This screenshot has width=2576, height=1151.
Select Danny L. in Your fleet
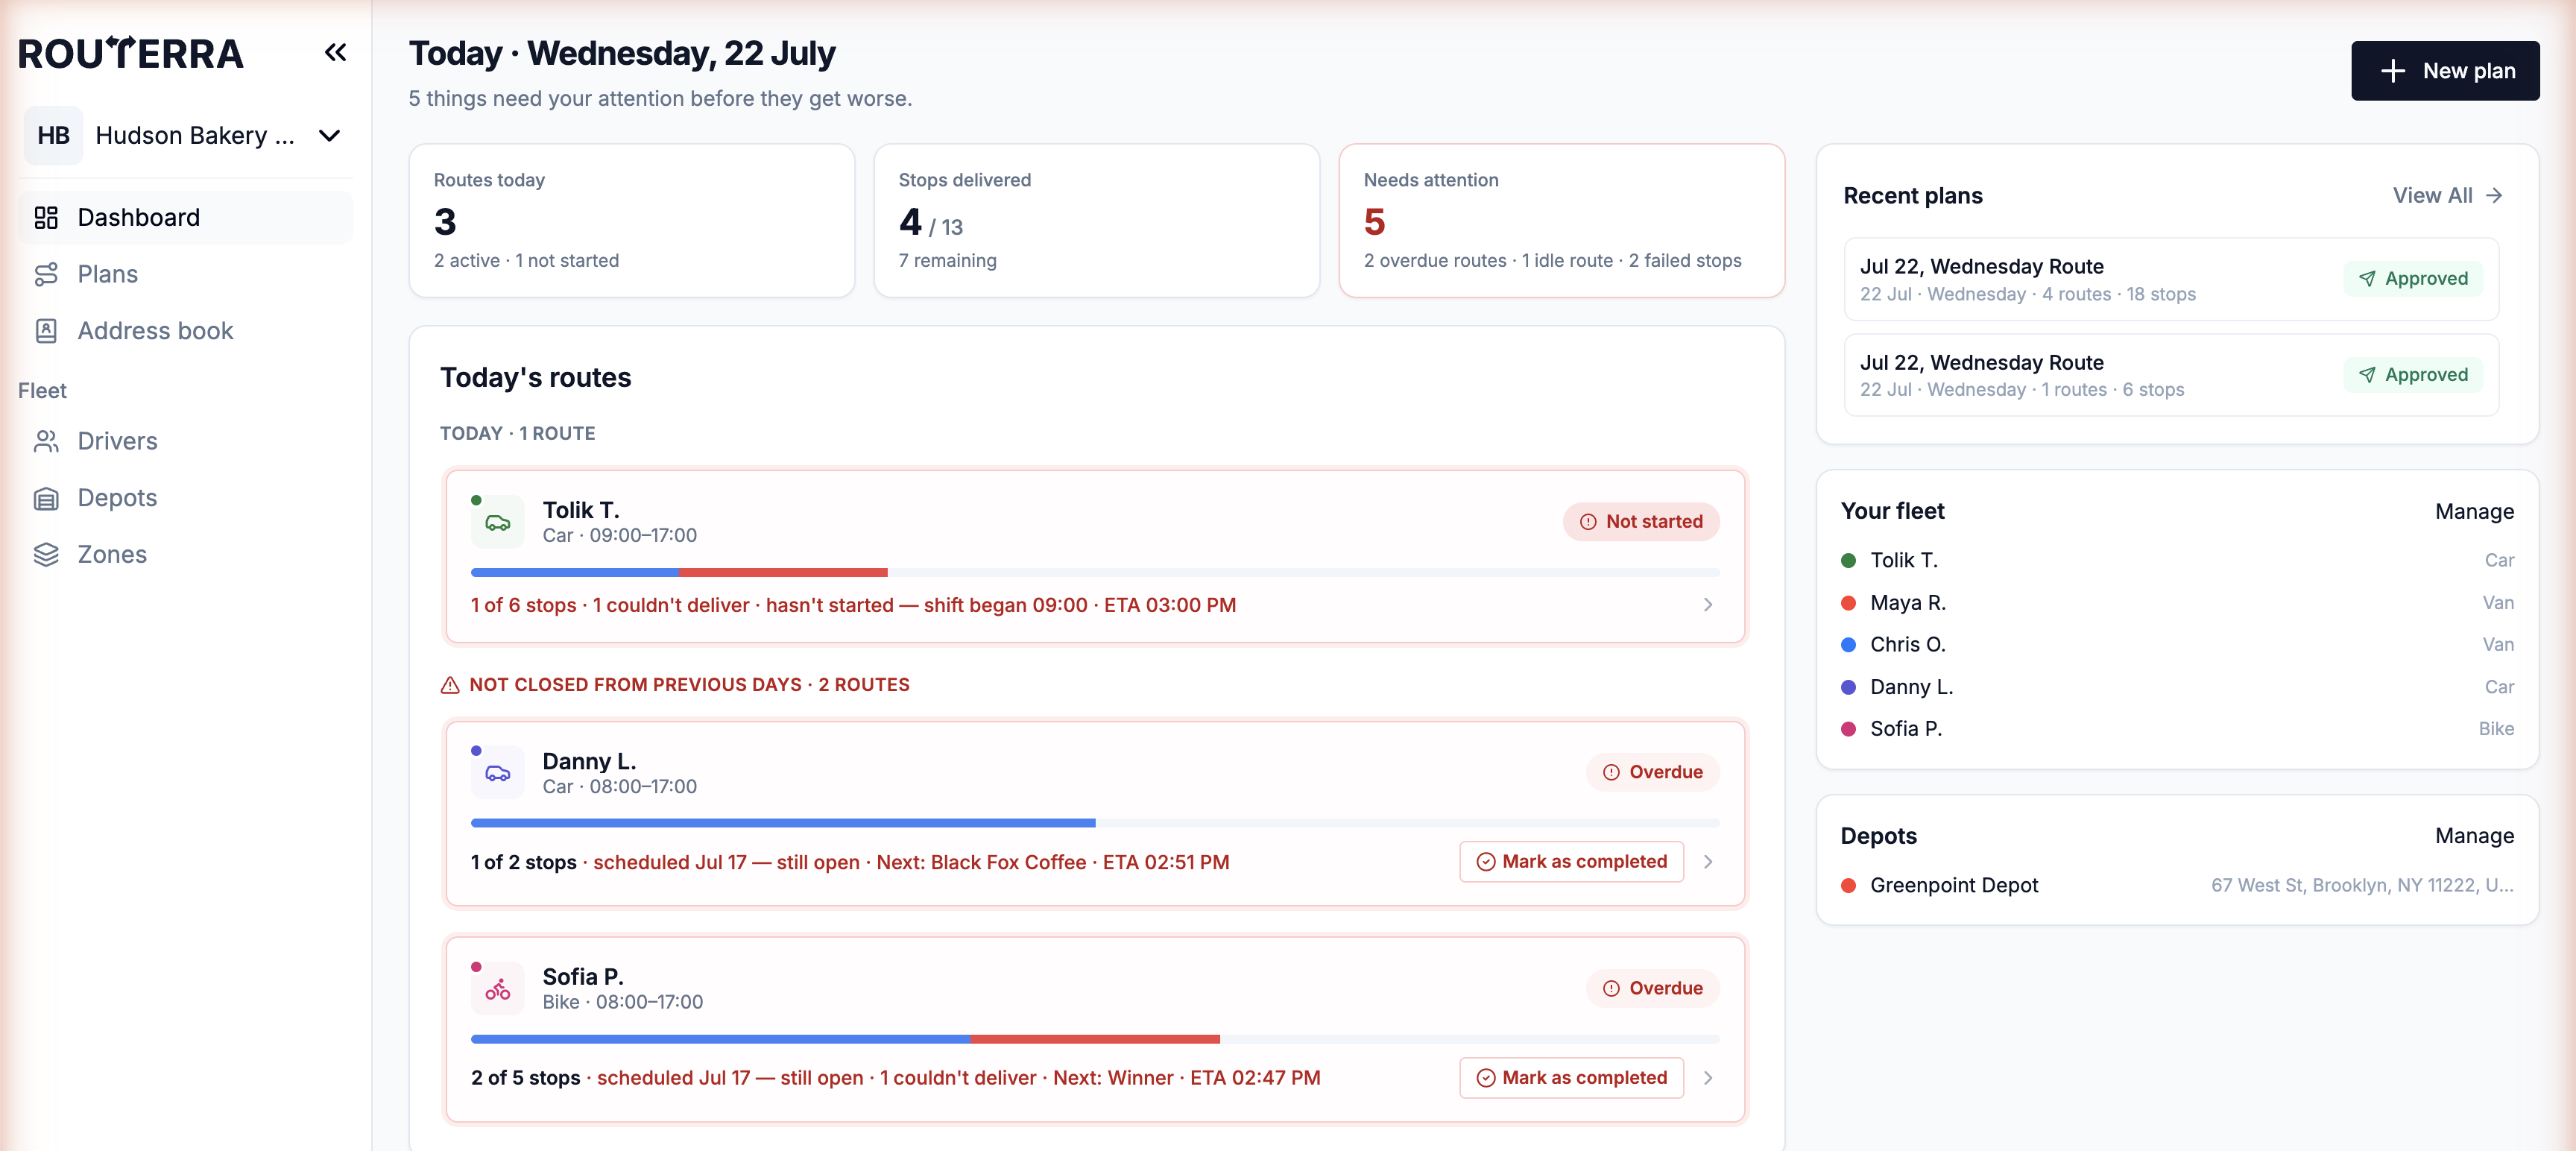pos(2177,686)
